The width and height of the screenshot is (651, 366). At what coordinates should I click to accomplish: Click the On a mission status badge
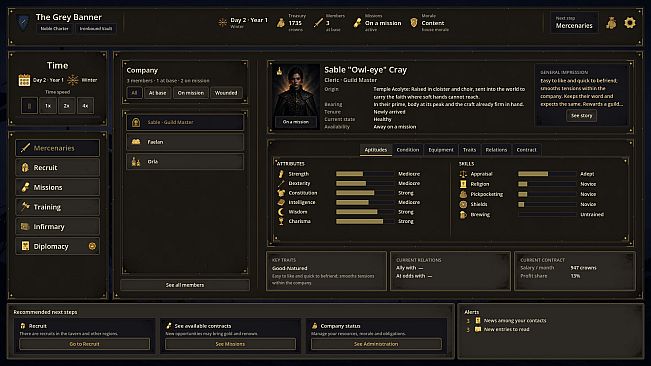(x=296, y=122)
